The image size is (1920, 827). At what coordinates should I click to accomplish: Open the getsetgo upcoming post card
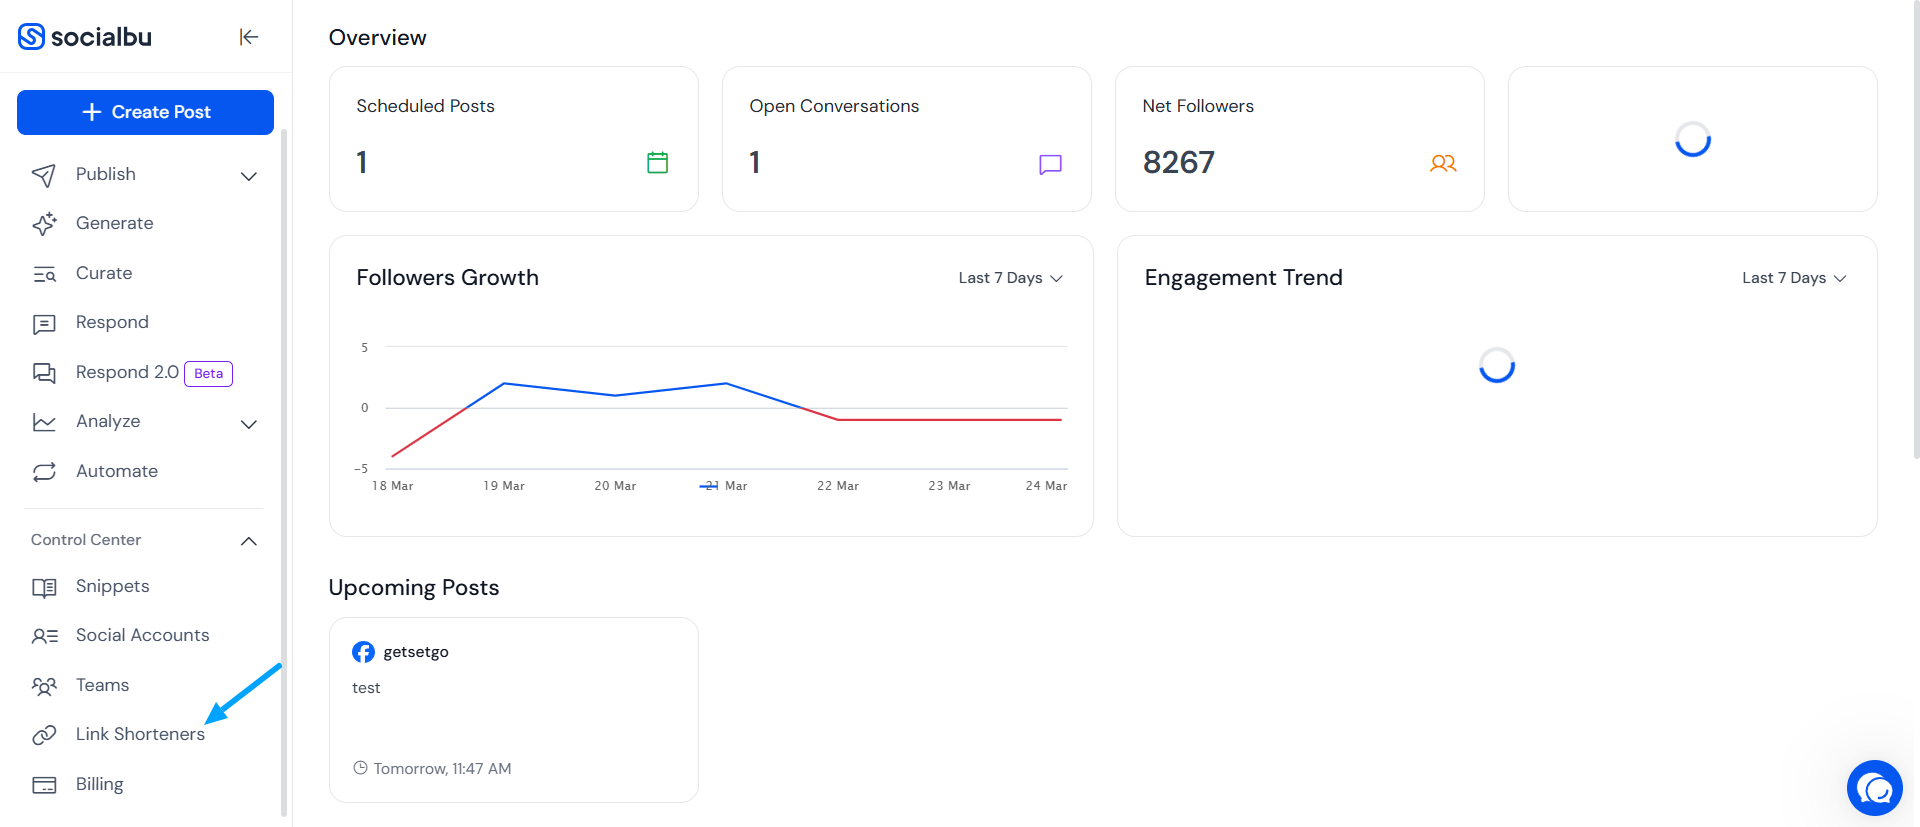pos(513,710)
